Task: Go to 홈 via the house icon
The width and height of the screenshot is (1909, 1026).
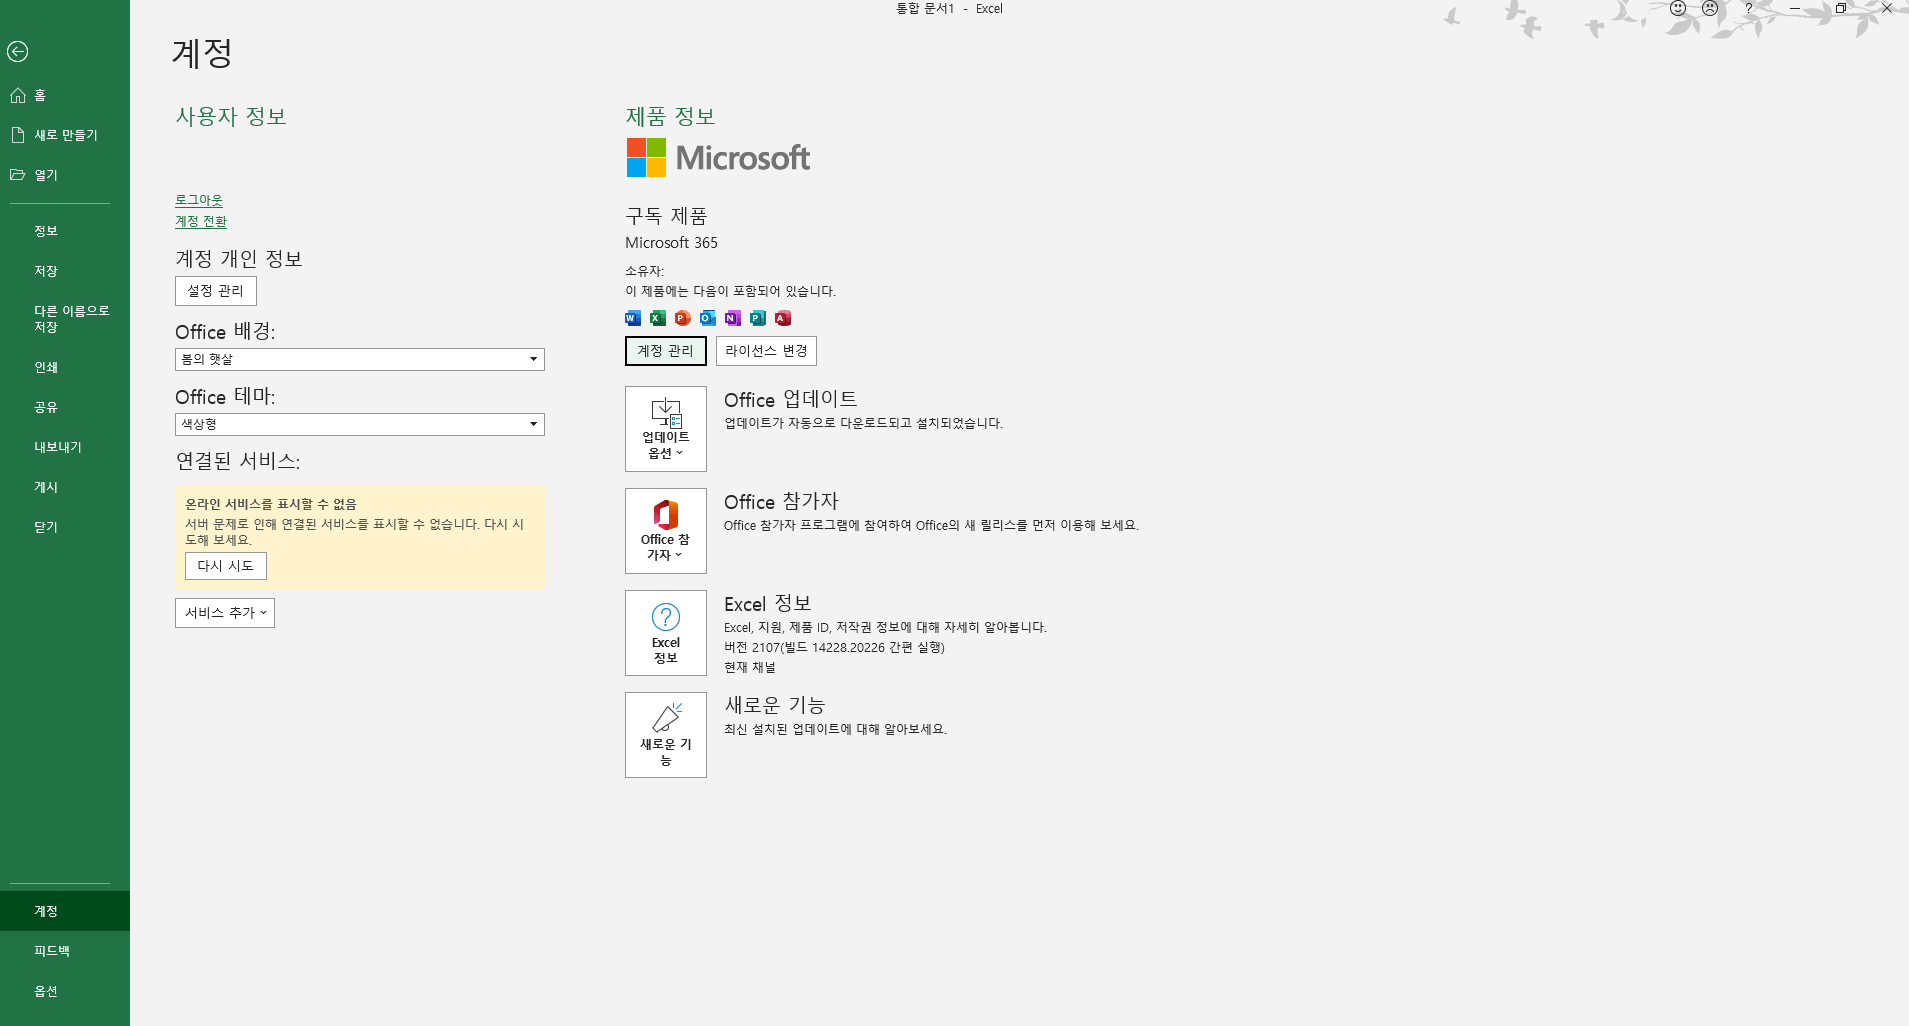Action: pos(18,95)
